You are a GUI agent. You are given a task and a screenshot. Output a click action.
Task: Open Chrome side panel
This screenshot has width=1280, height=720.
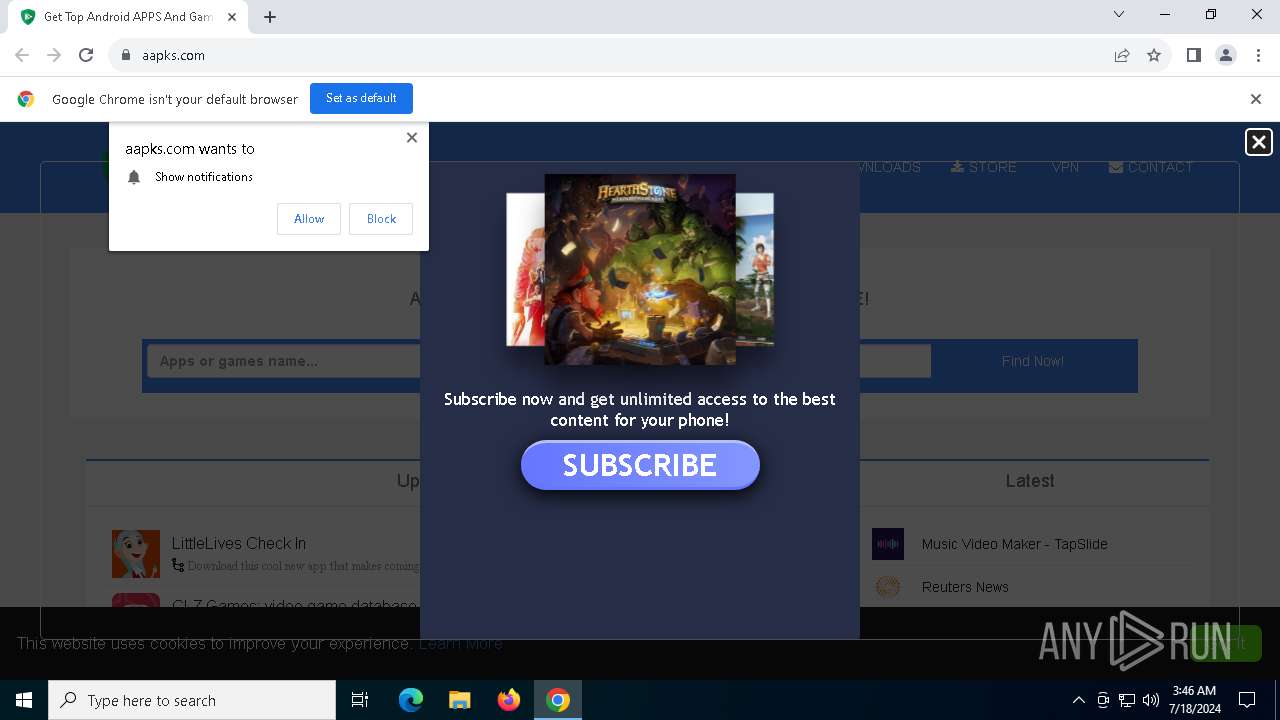(x=1193, y=55)
